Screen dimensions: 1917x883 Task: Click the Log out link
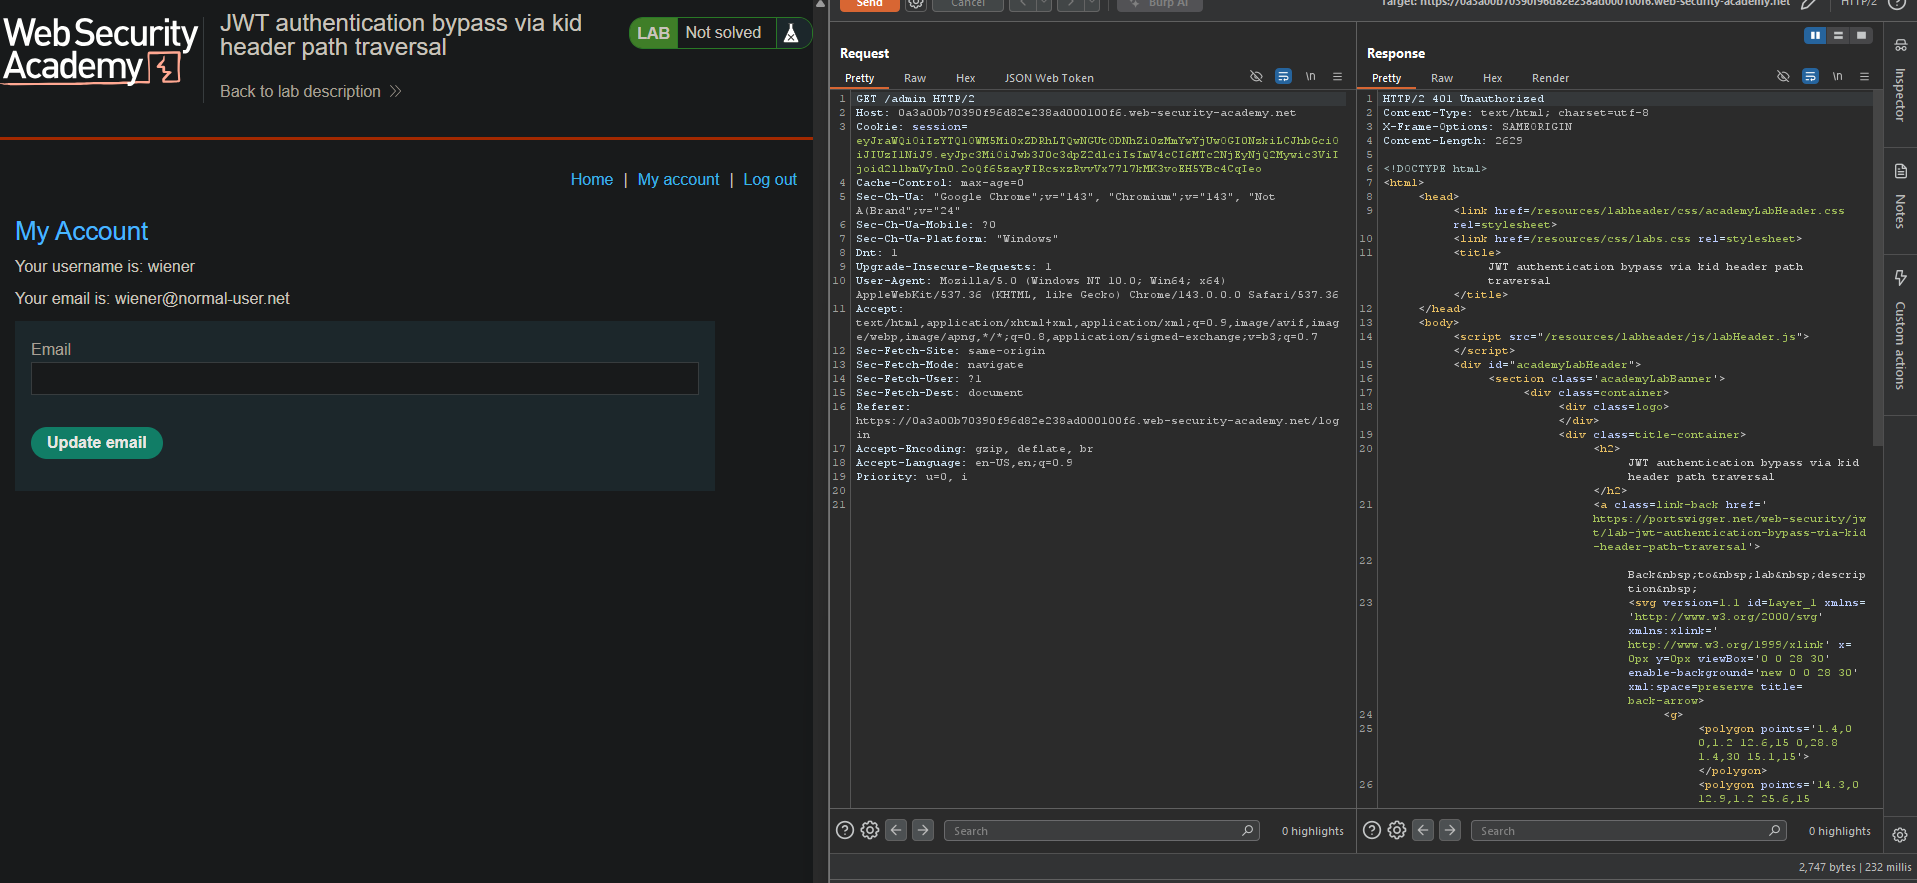coord(770,179)
